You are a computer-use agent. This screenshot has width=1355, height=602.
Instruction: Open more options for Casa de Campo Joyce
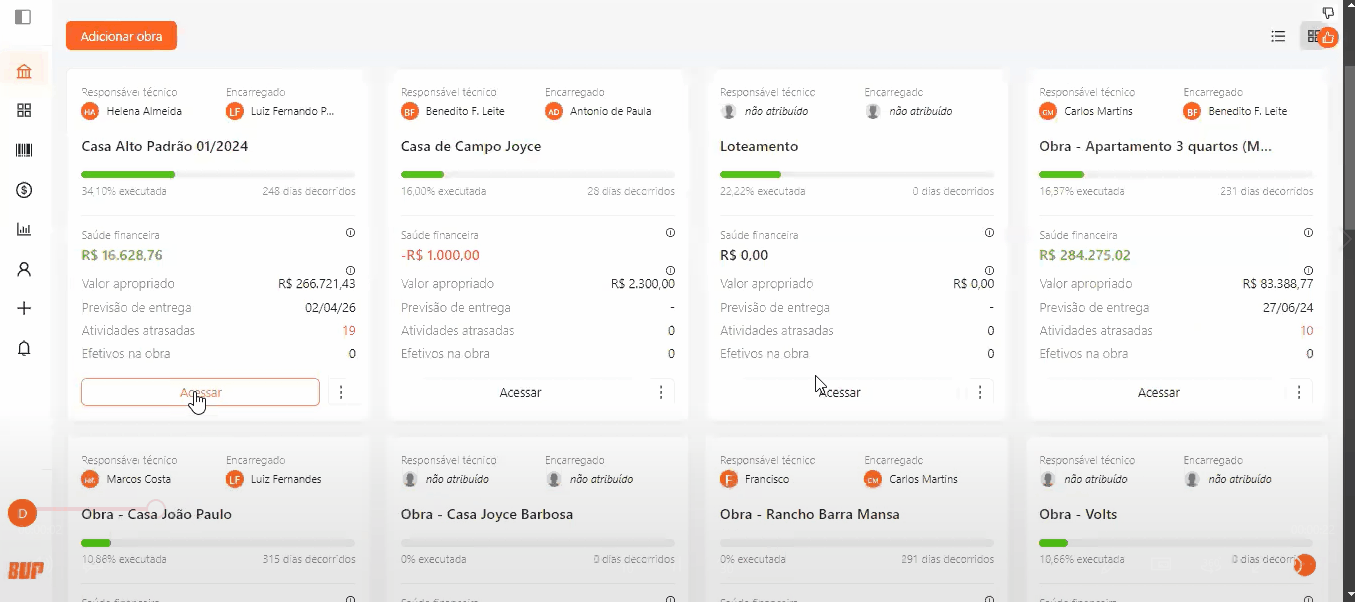[661, 392]
